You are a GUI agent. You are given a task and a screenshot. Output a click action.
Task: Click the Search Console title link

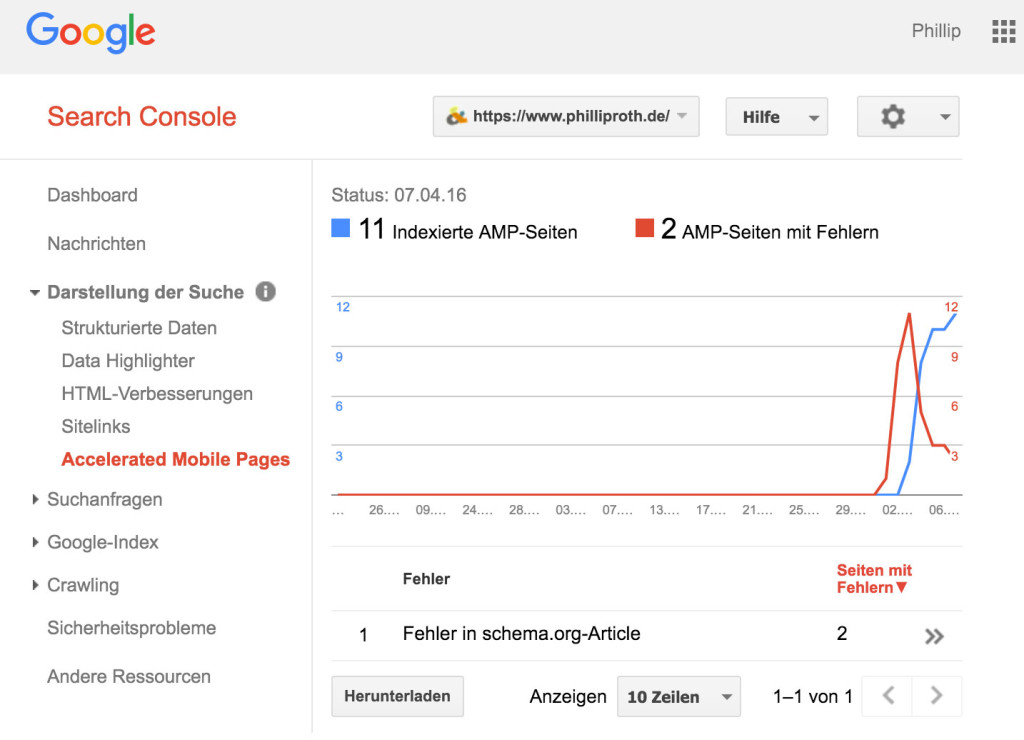point(142,116)
